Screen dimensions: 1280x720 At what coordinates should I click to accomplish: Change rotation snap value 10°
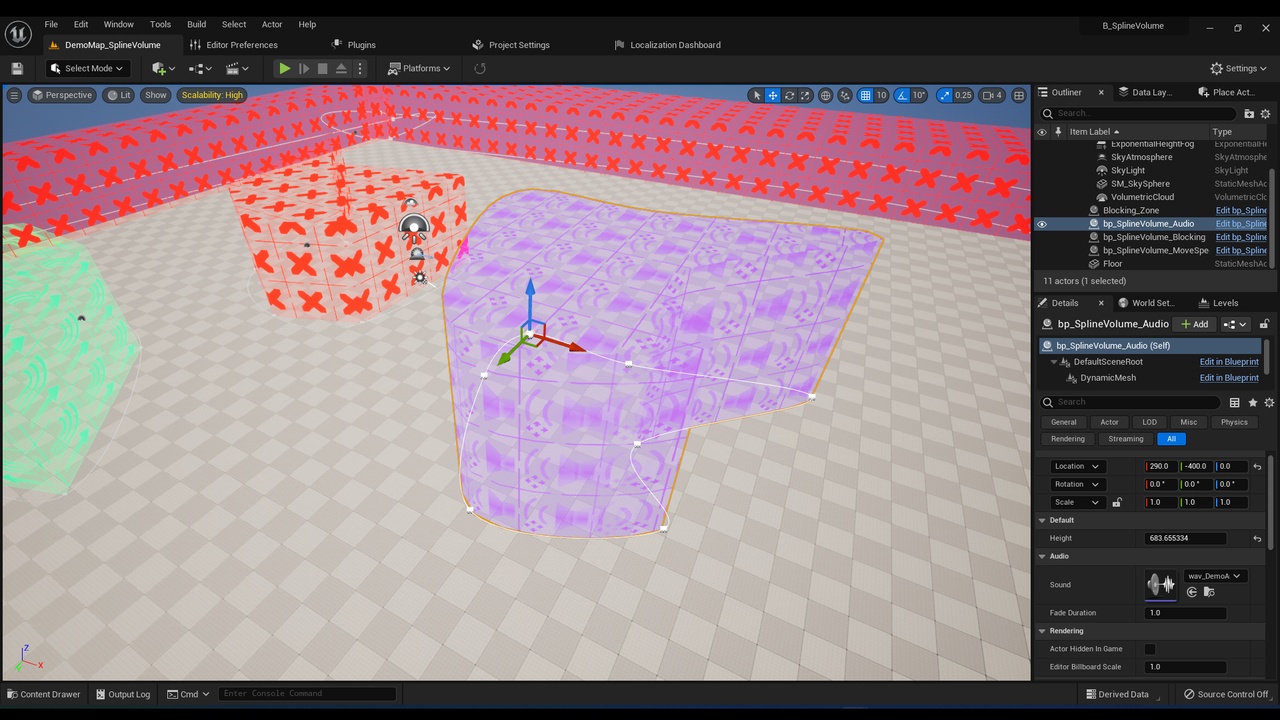click(x=920, y=95)
